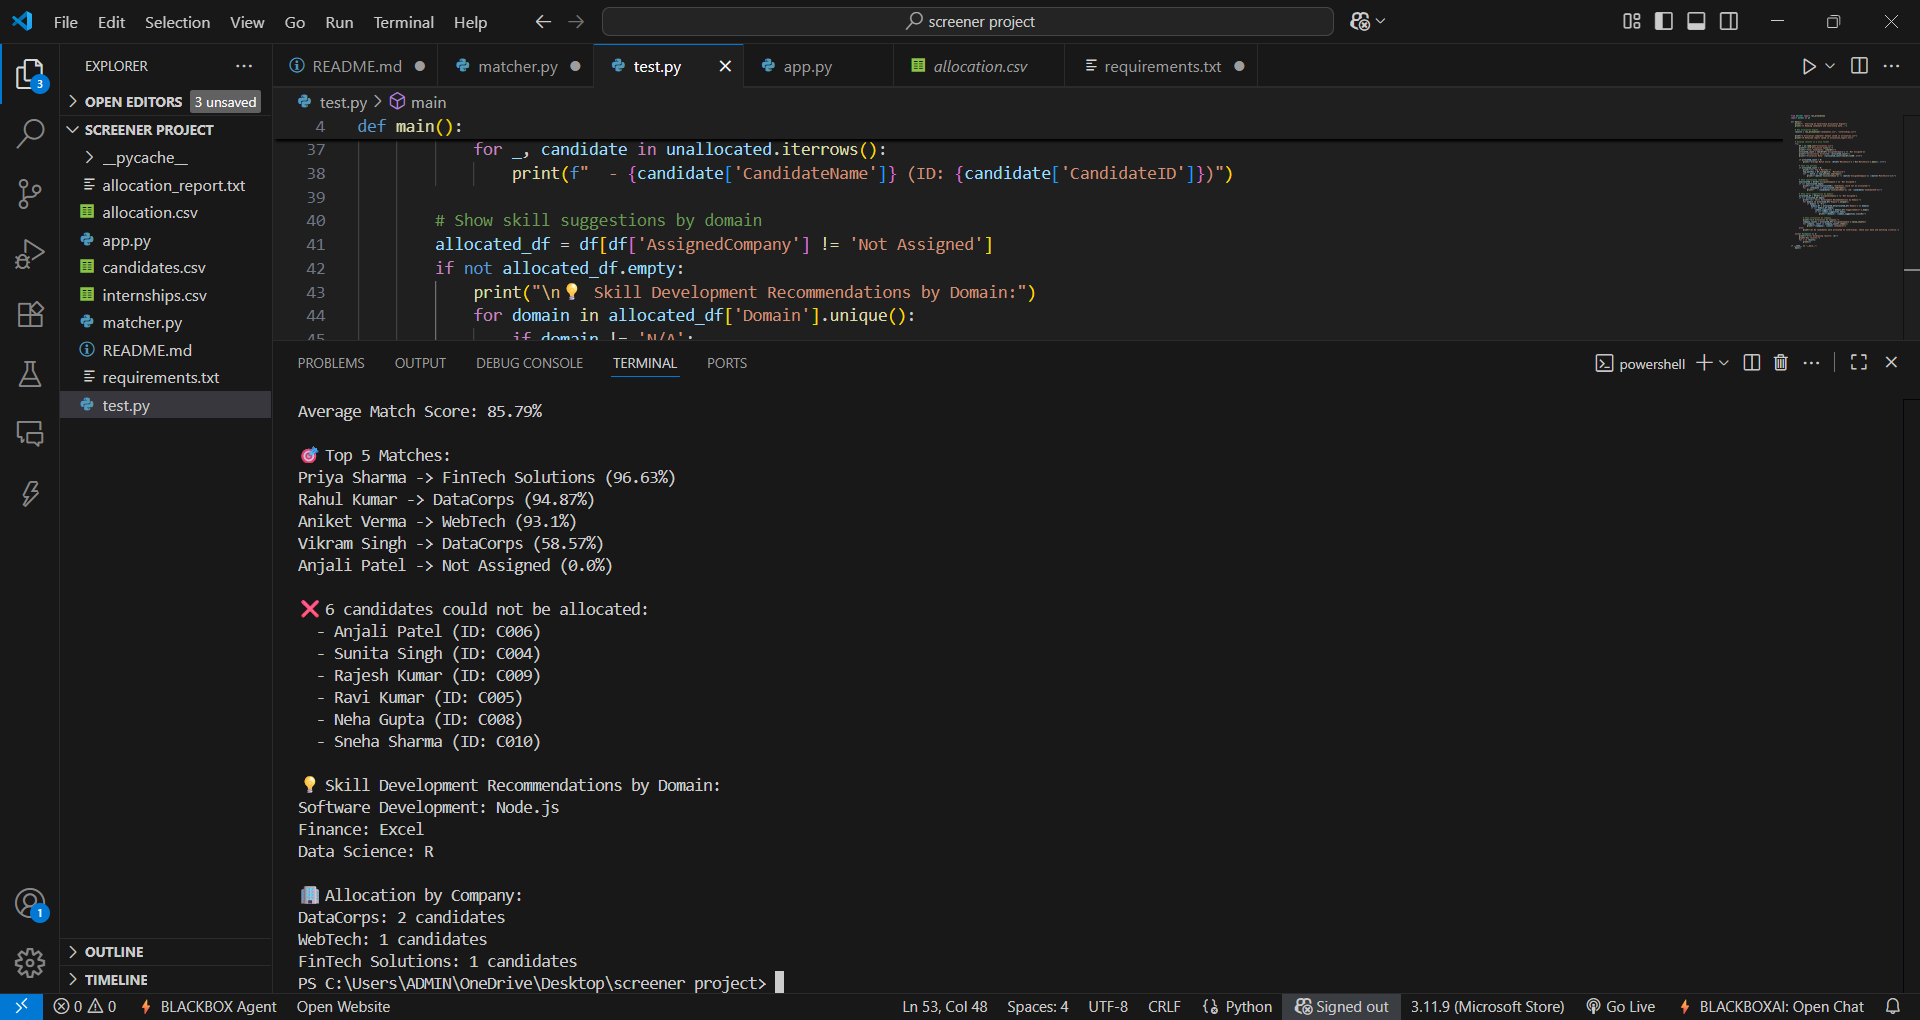Open the new terminal launch profile dropdown
Viewport: 1920px width, 1020px height.
tap(1724, 363)
